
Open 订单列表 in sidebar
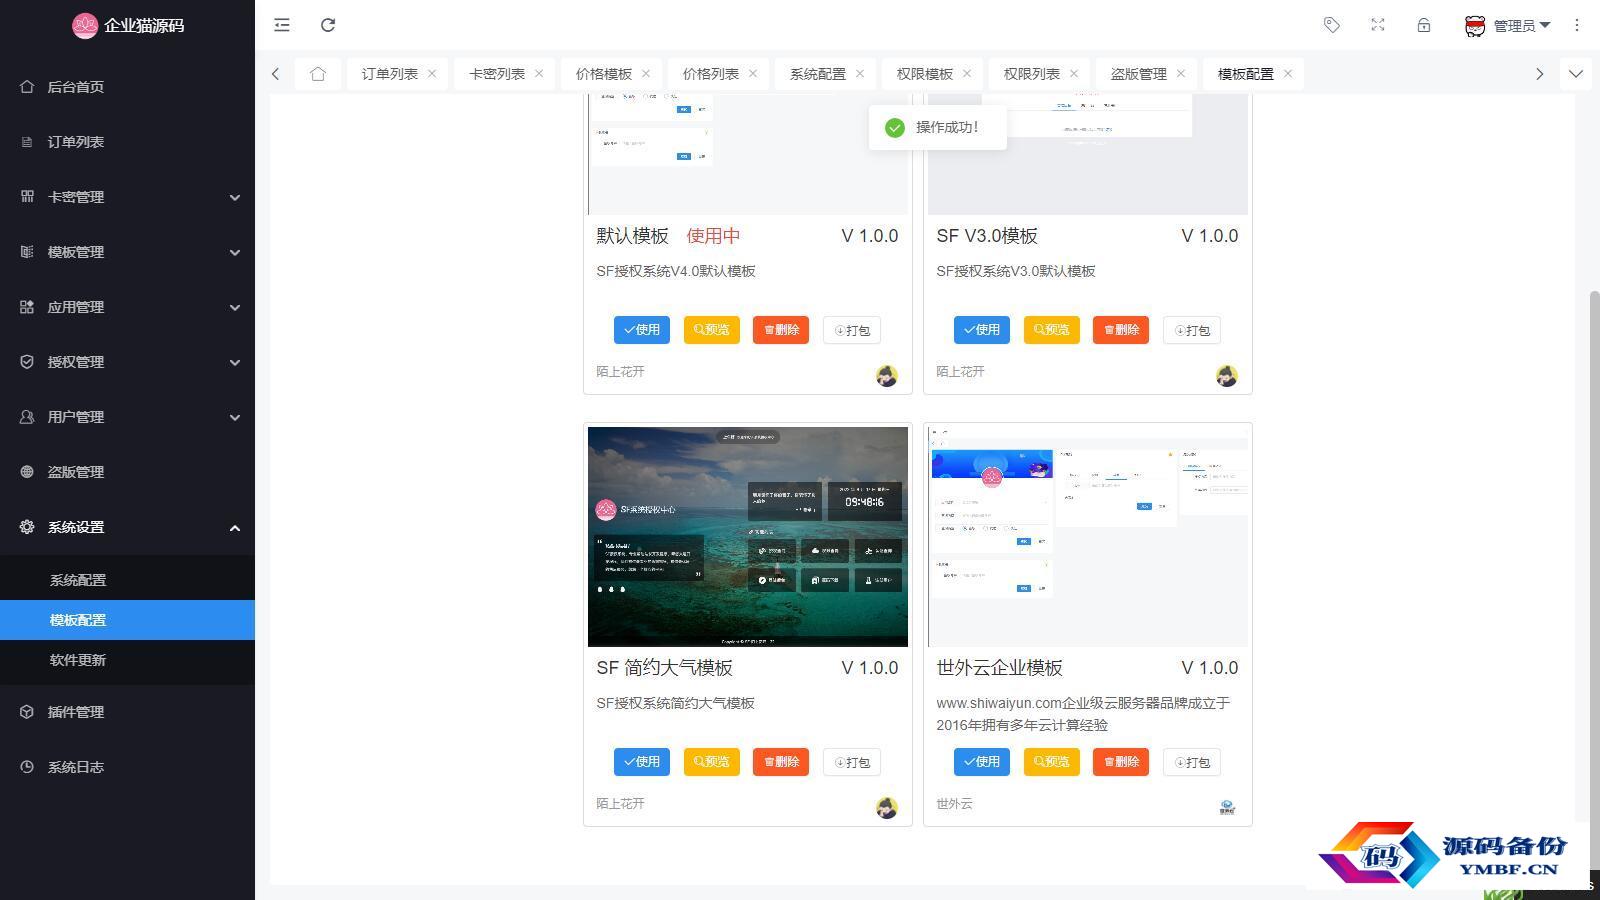point(127,142)
